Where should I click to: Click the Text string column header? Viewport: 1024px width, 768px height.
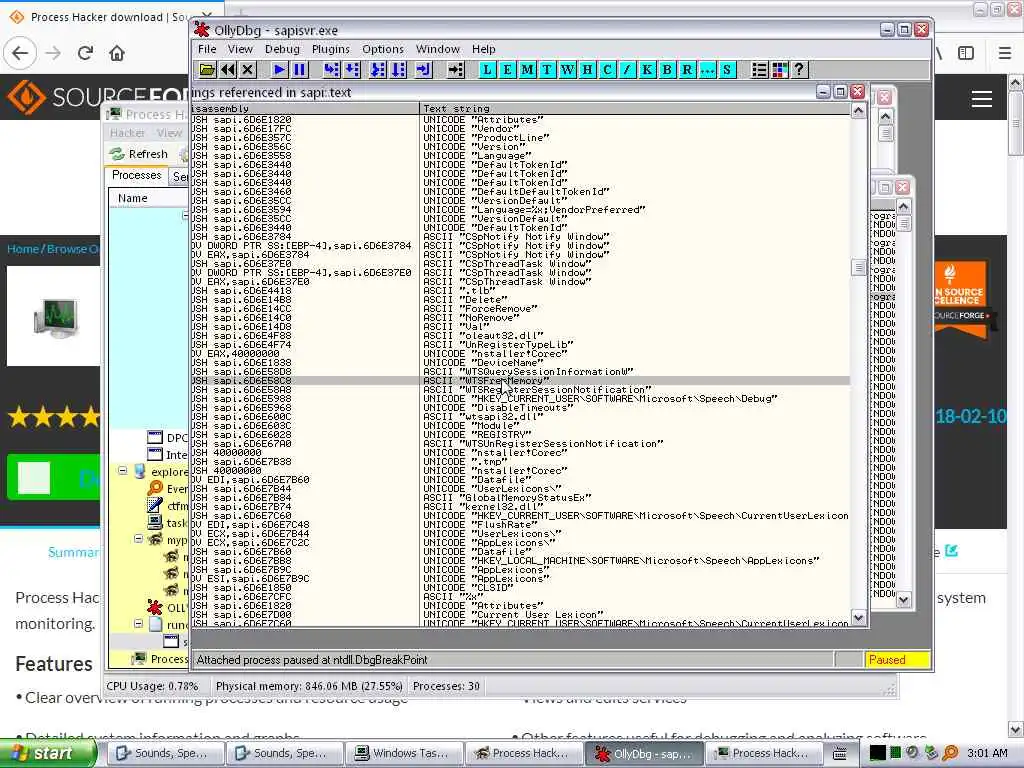633,108
